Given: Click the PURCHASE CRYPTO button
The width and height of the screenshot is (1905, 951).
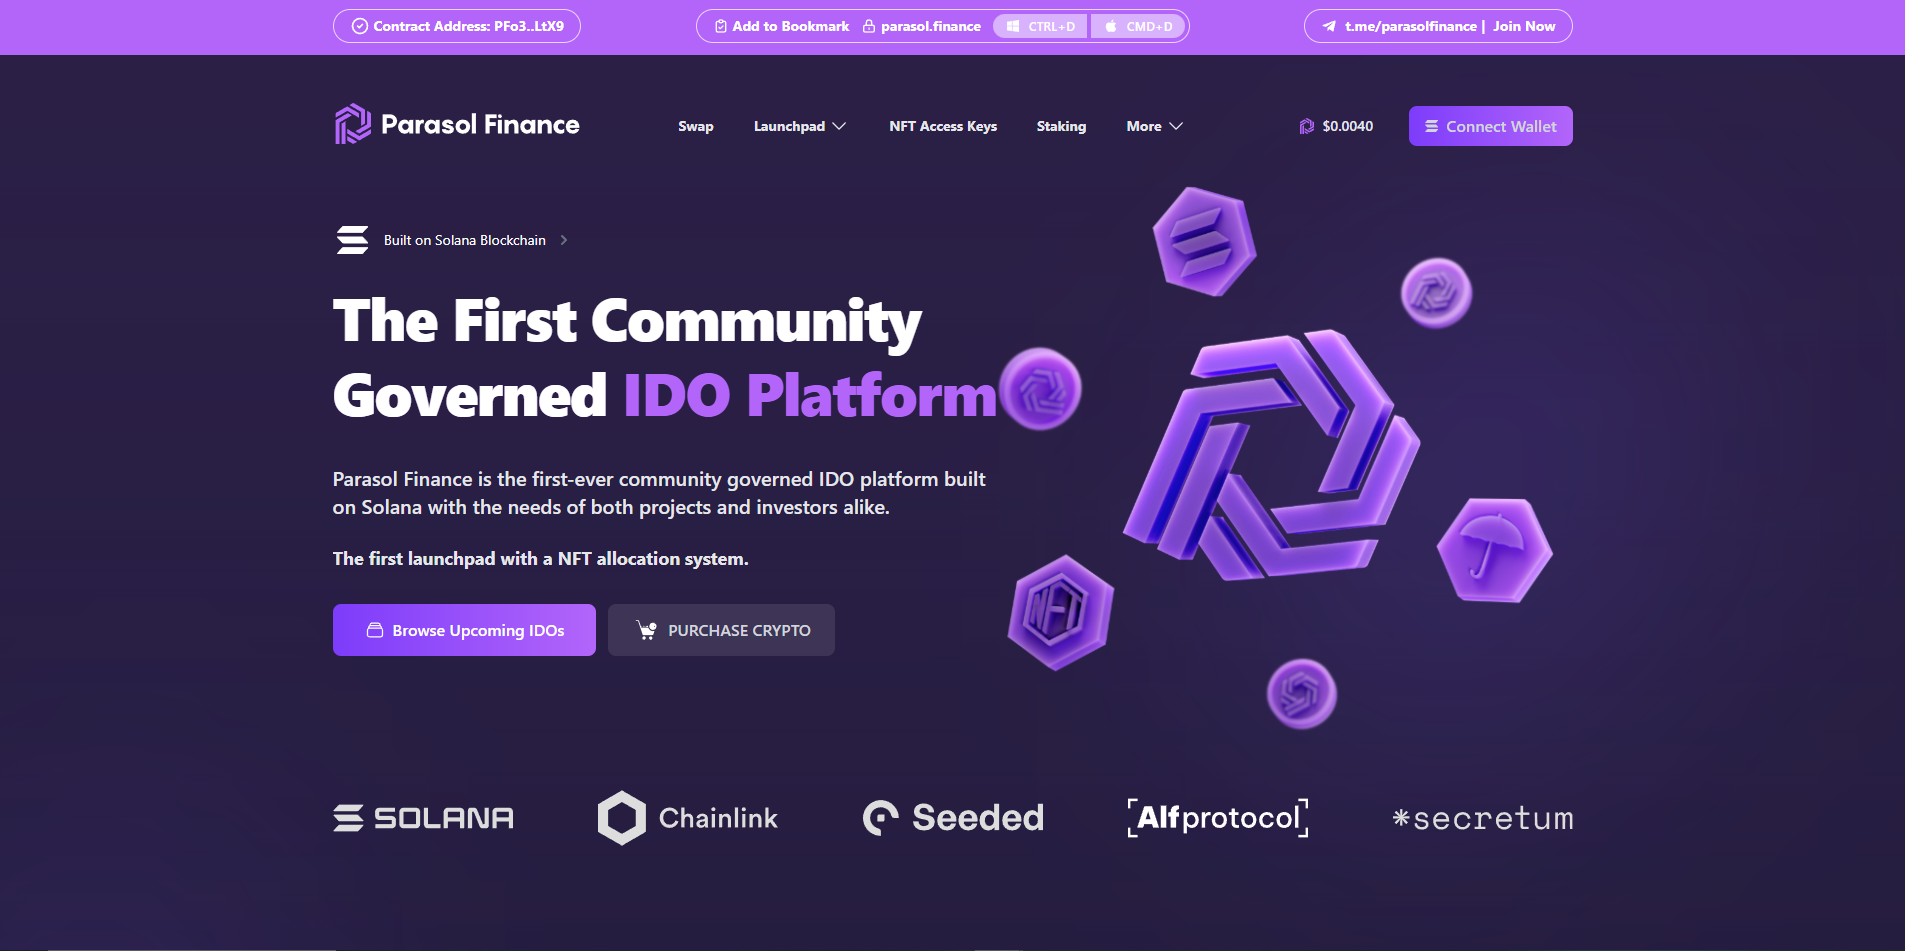Looking at the screenshot, I should tap(721, 630).
